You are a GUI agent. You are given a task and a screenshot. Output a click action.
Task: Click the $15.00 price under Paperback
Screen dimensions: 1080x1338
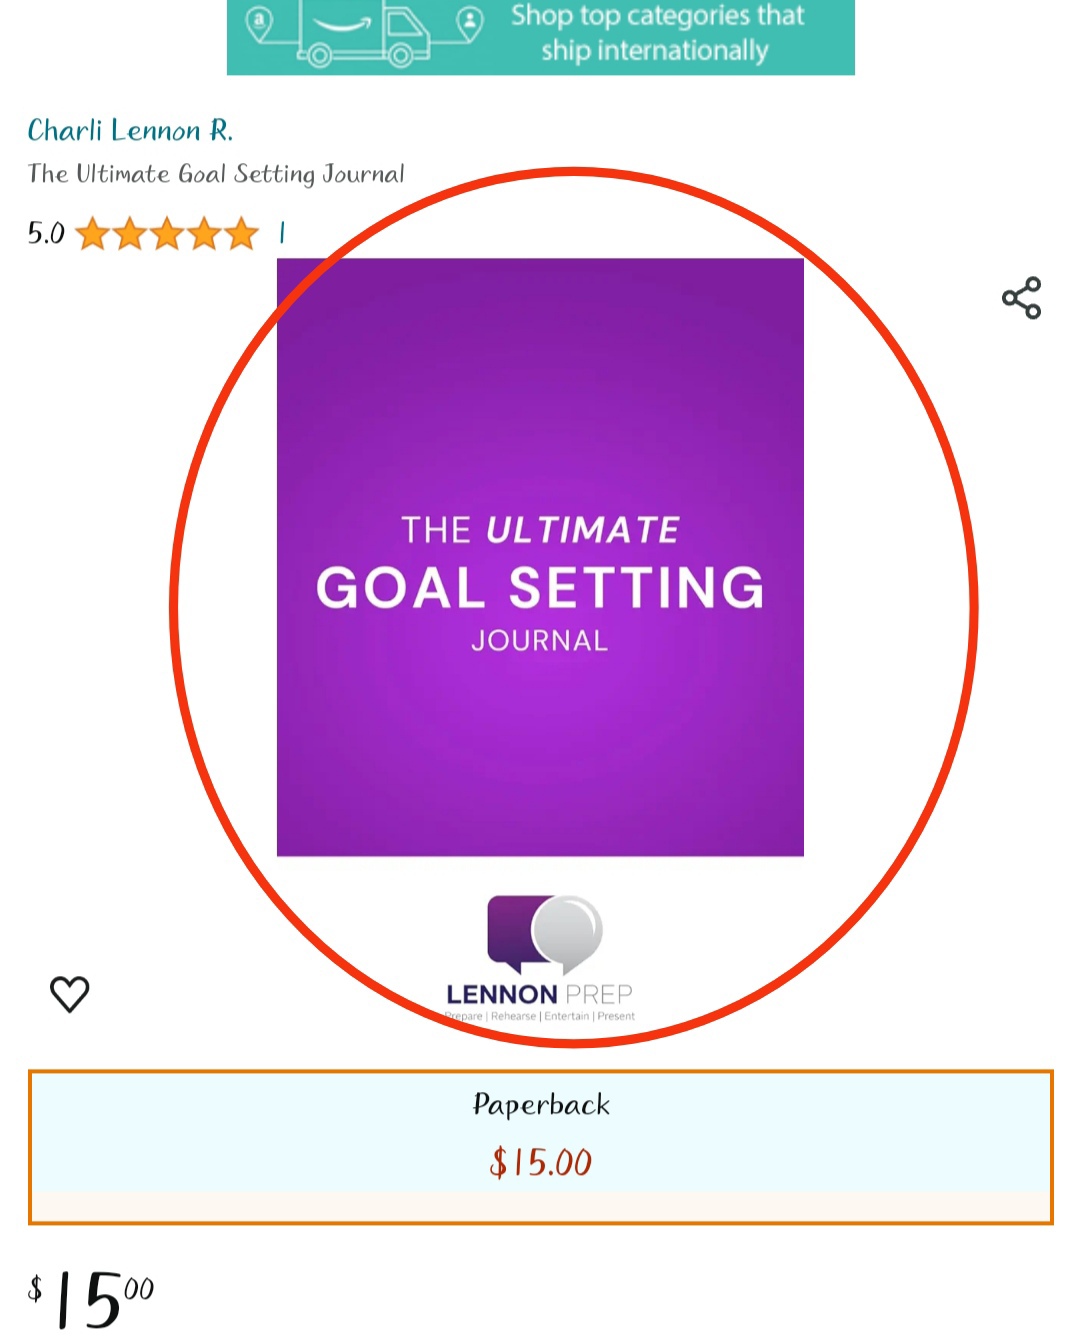(540, 1161)
